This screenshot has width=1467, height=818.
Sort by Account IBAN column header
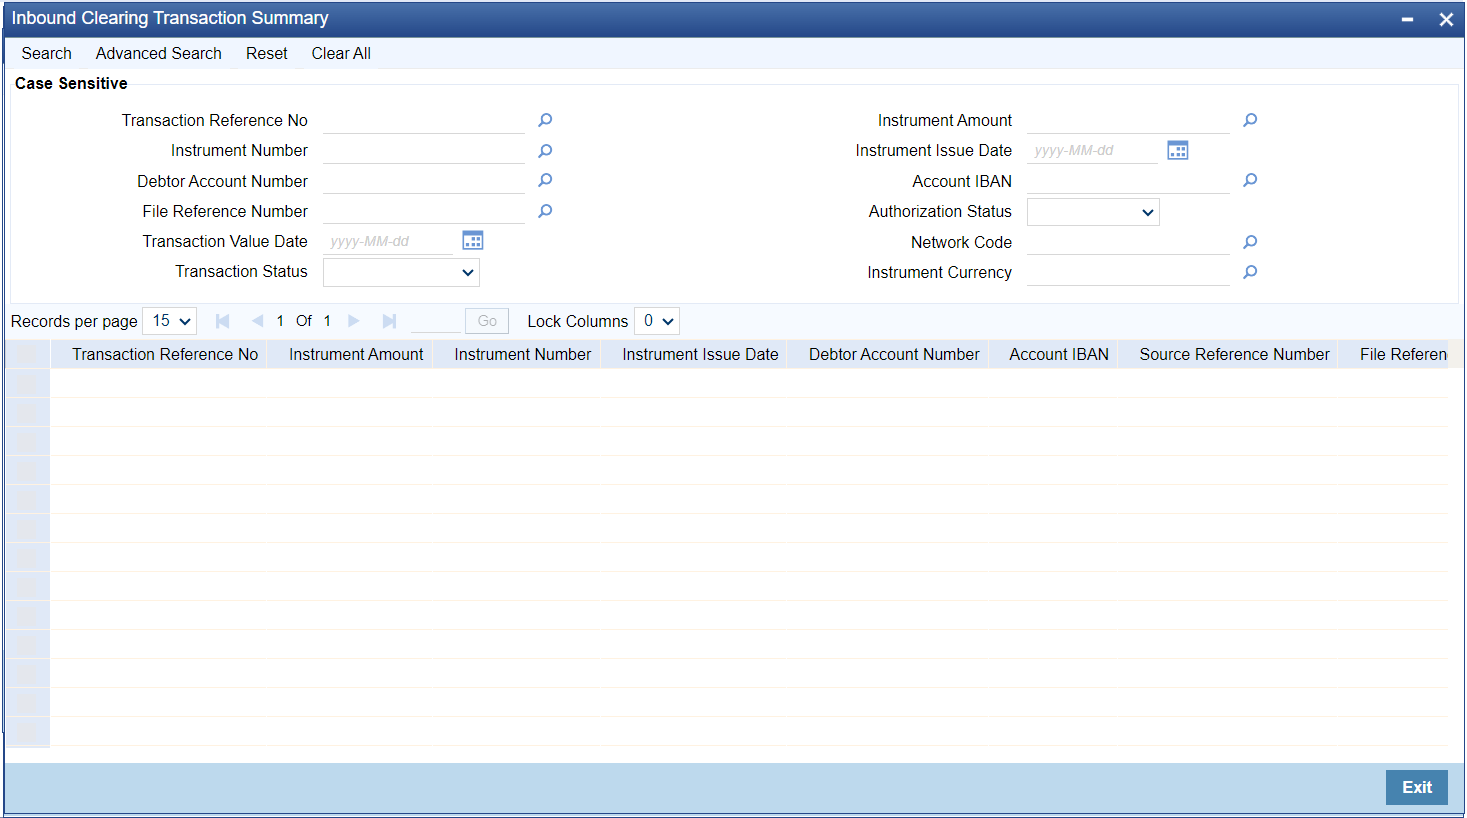tap(1059, 354)
